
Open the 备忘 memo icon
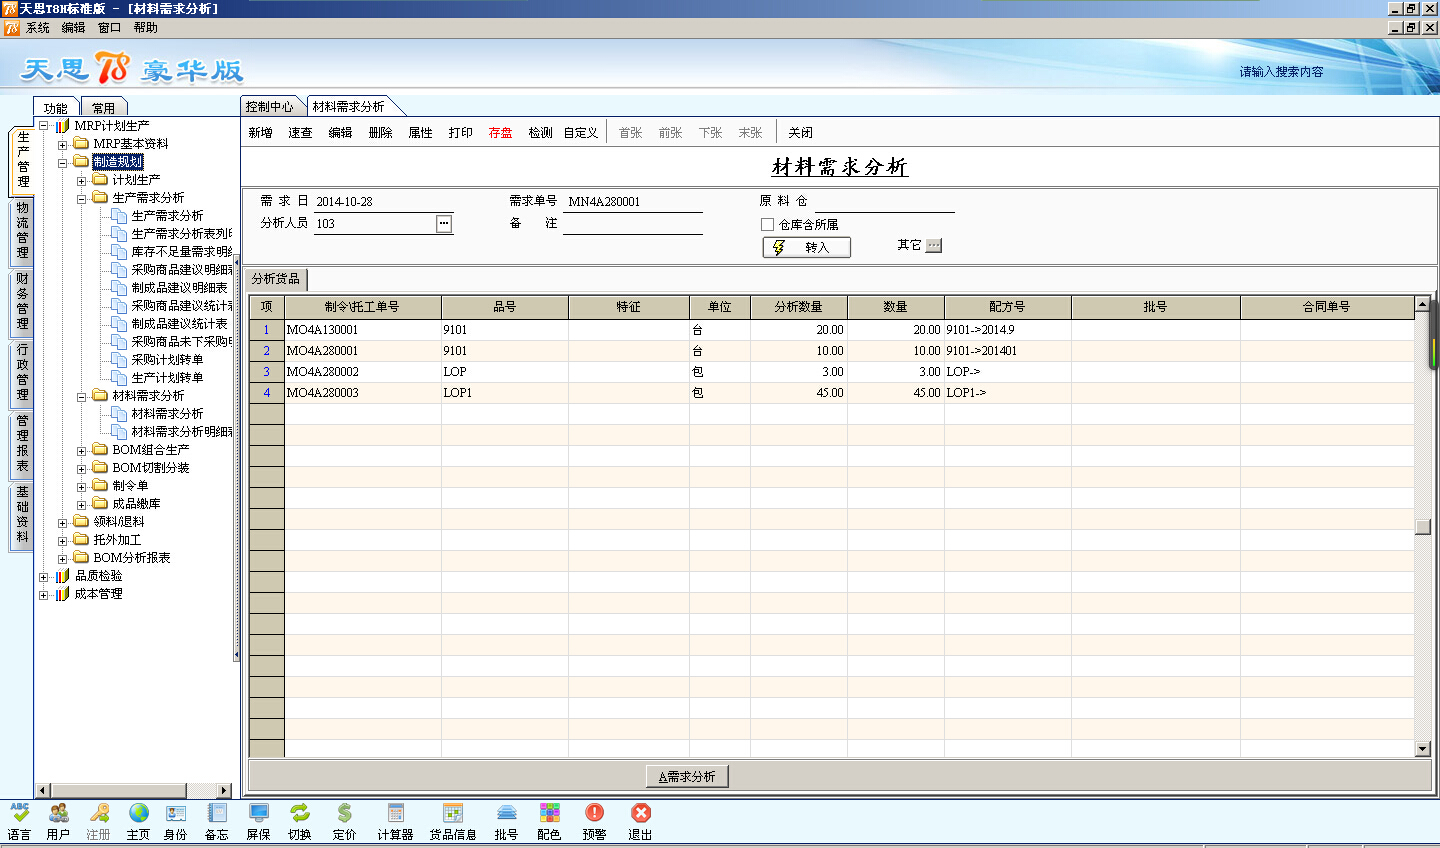click(216, 814)
